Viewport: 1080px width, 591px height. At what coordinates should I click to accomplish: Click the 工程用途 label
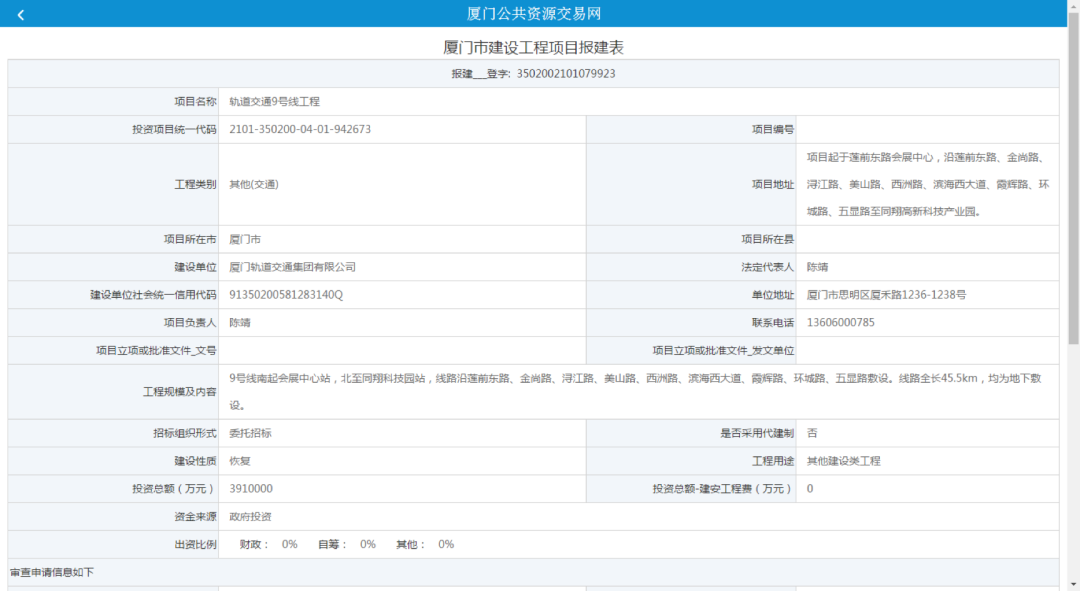pos(773,461)
